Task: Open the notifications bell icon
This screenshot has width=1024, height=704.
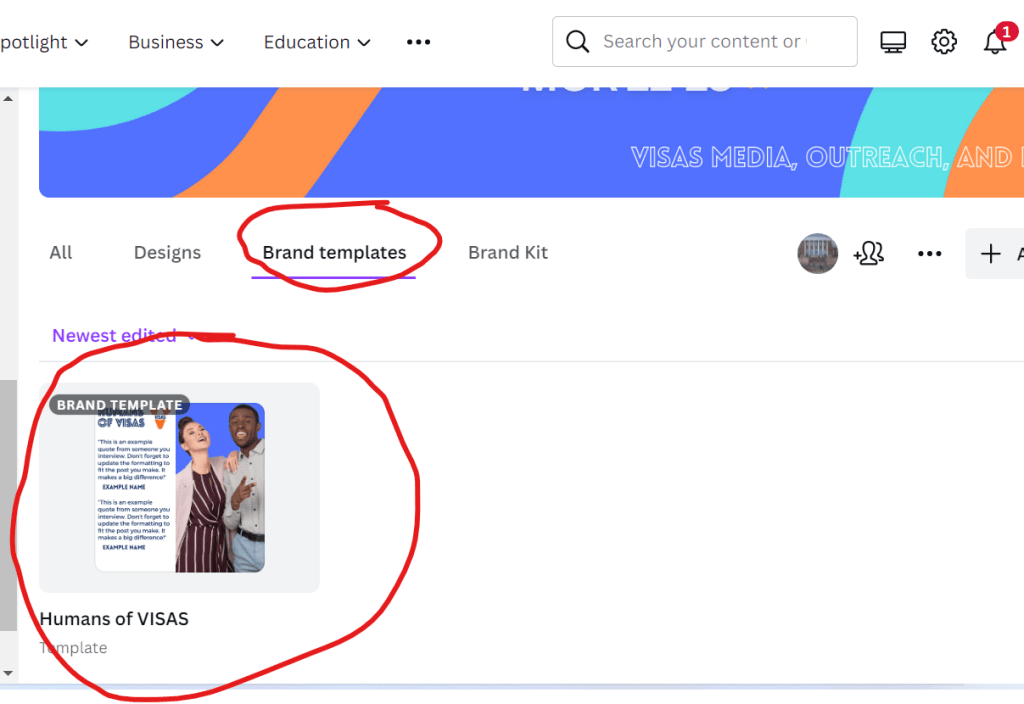Action: click(995, 42)
